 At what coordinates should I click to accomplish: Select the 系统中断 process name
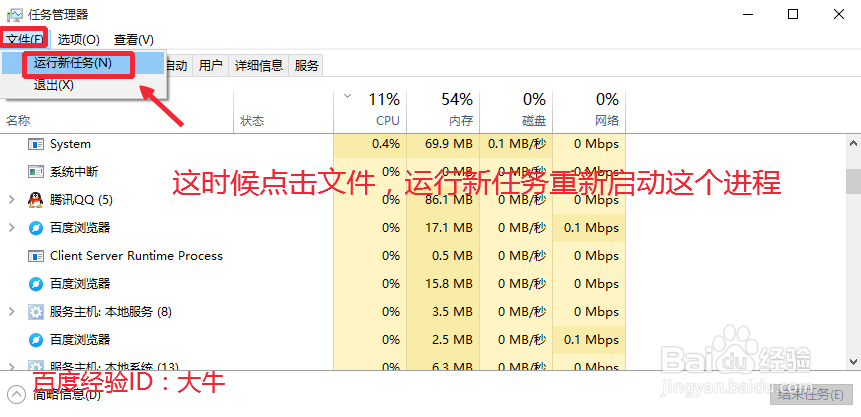pos(74,172)
